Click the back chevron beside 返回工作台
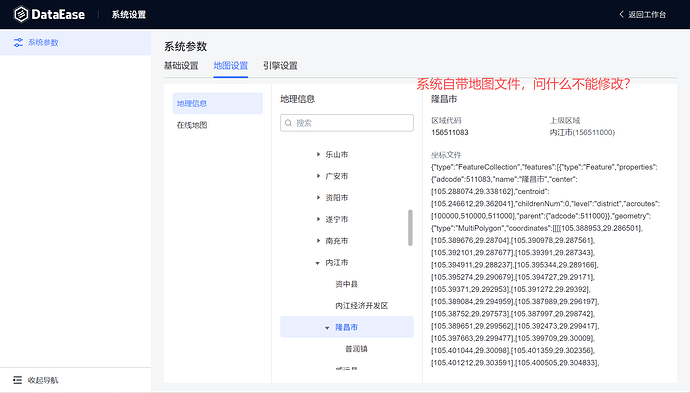Screen dimensions: 690x393 (621, 14)
